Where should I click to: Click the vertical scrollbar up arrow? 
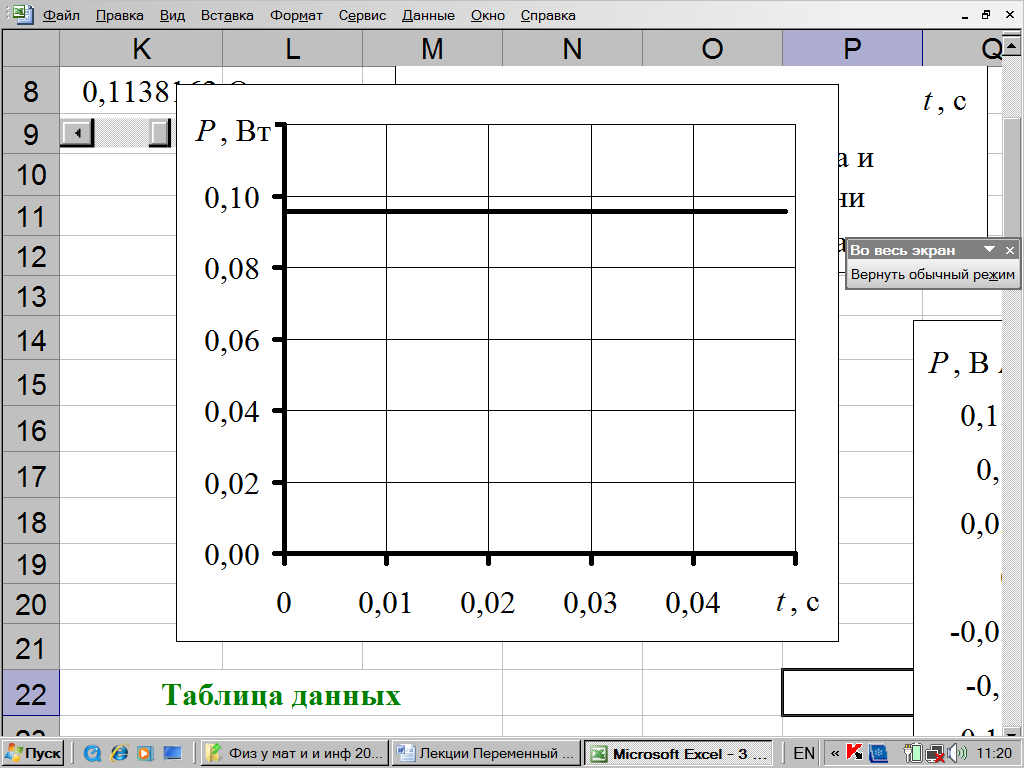pos(1012,45)
